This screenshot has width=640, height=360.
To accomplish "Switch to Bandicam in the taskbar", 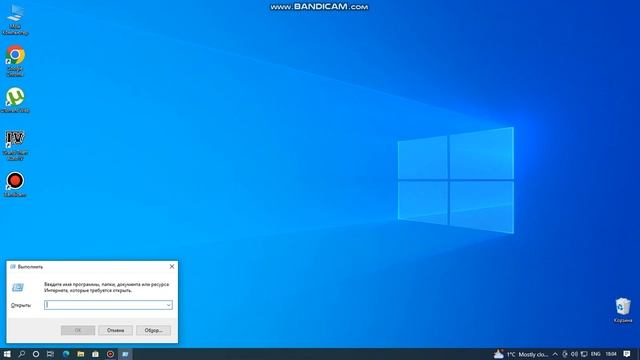I will coord(110,354).
